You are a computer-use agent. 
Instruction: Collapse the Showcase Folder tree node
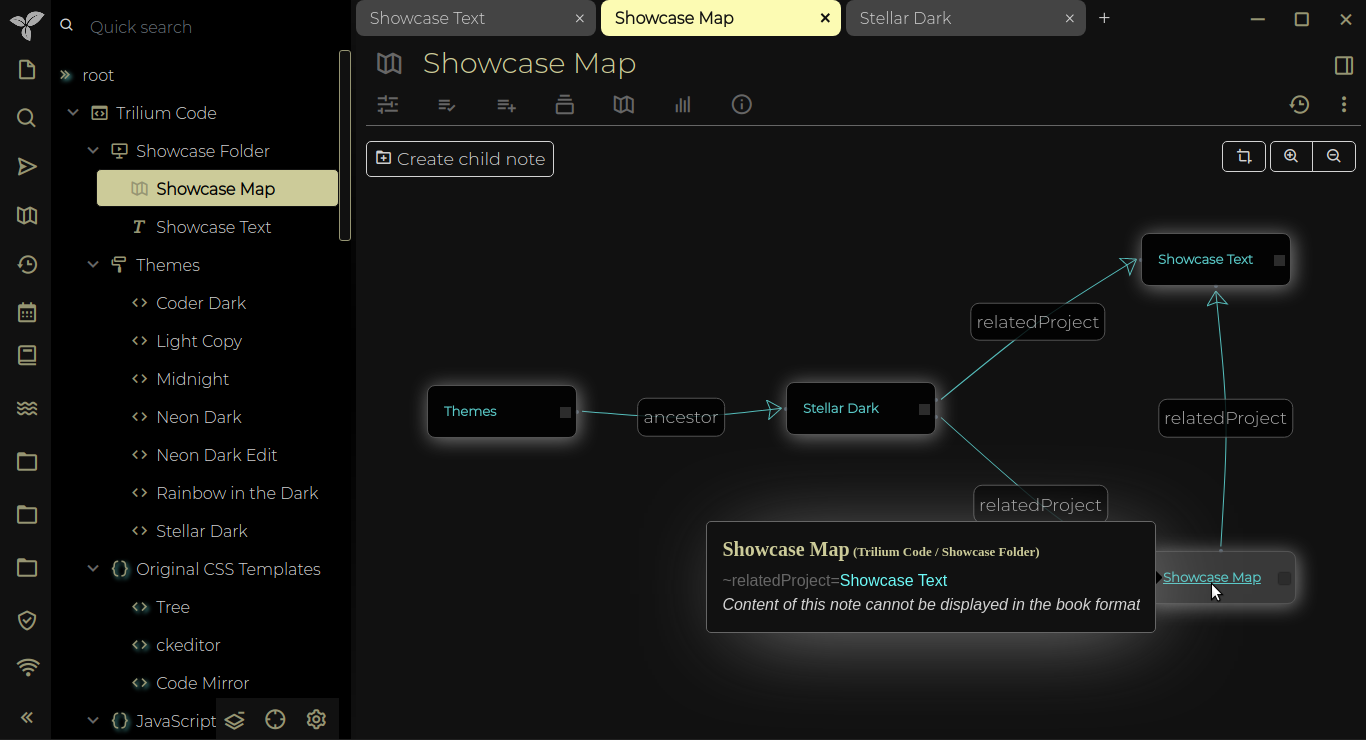[x=93, y=151]
